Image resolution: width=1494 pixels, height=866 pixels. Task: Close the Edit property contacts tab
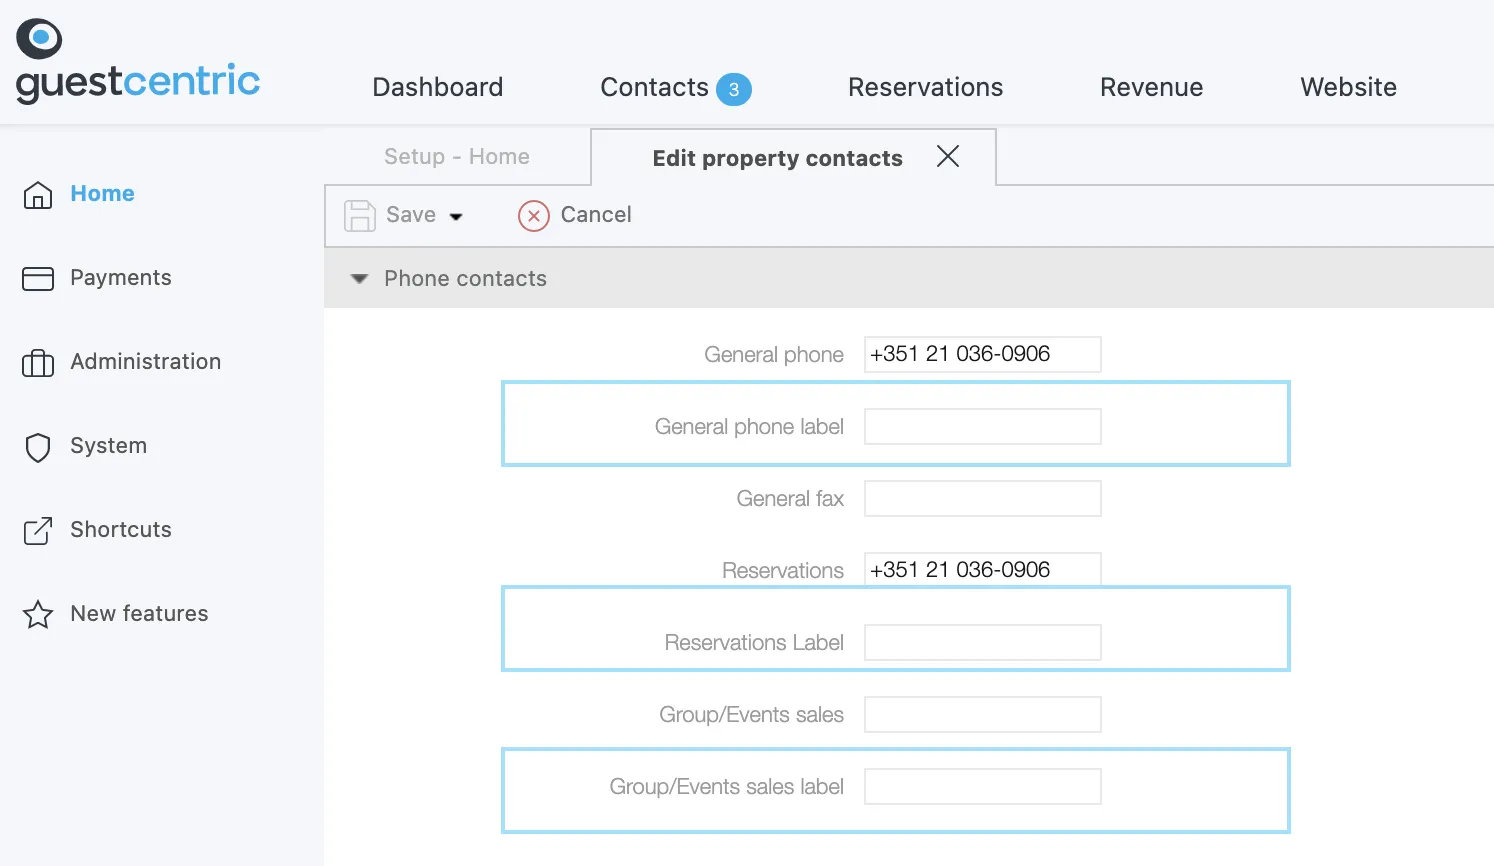pyautogui.click(x=948, y=156)
